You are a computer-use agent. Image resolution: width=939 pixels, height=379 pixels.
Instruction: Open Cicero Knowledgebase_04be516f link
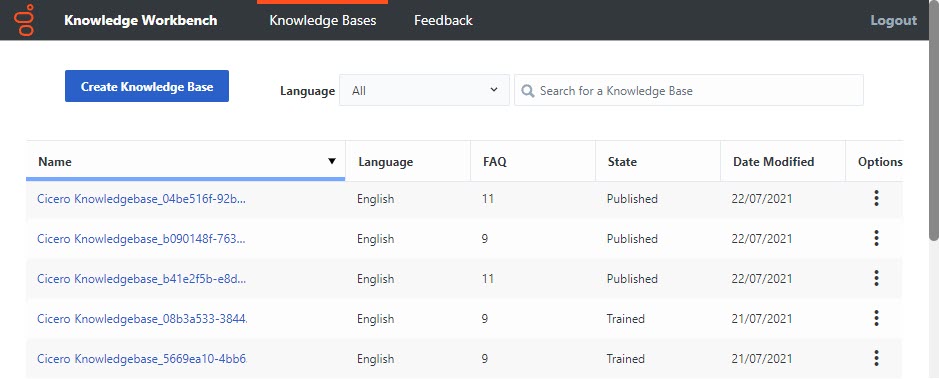(142, 199)
